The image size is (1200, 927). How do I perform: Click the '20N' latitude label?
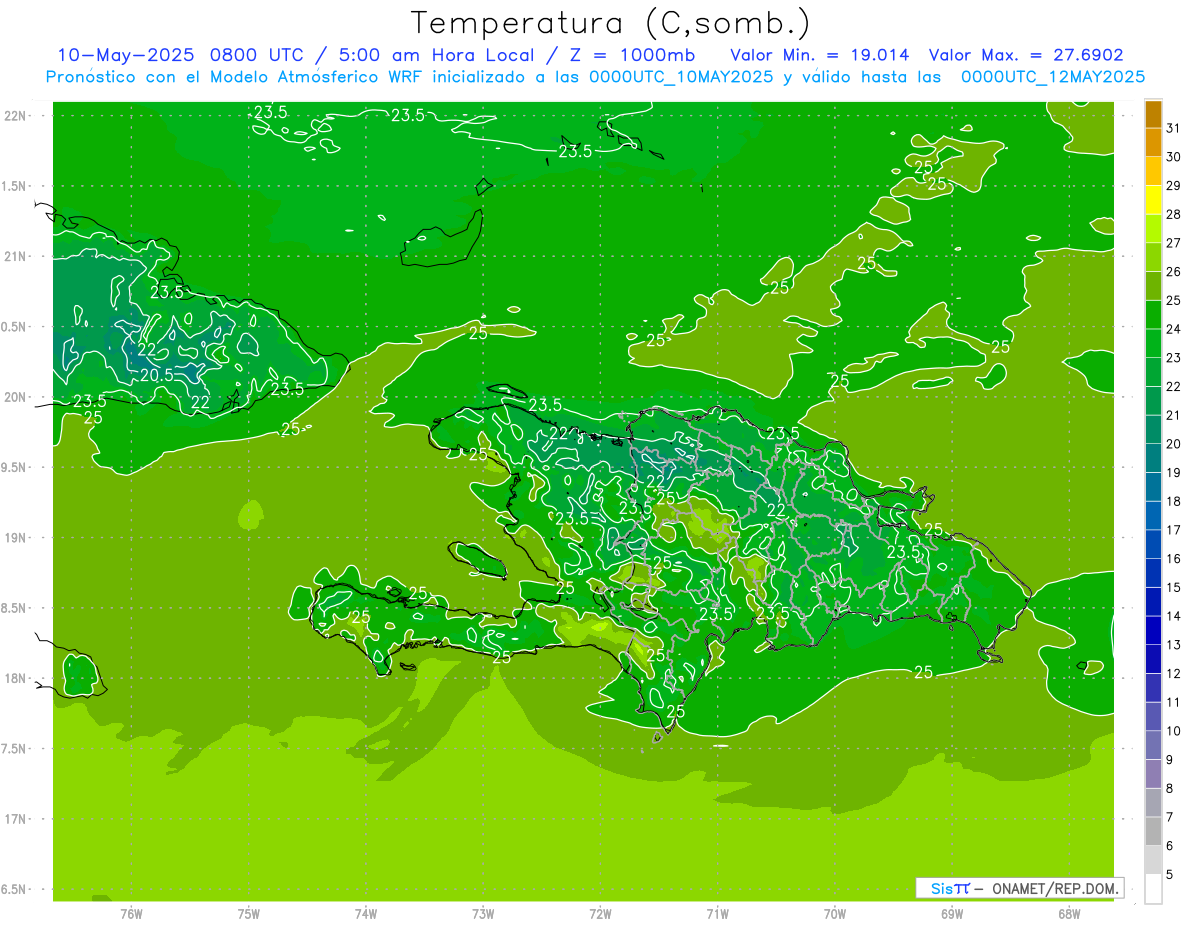[16, 397]
